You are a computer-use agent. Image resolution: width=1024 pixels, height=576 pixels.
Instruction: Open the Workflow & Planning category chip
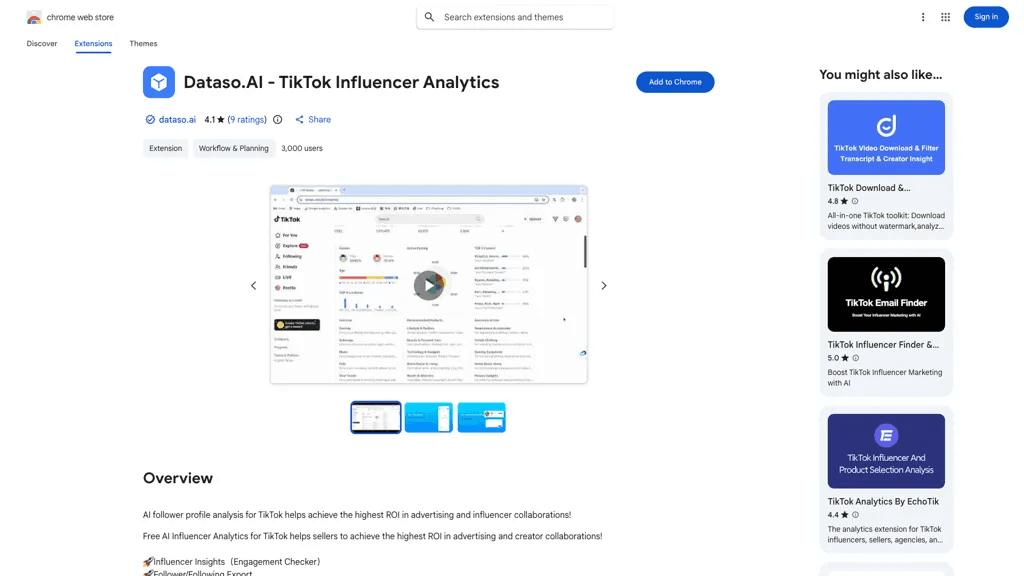pos(233,148)
